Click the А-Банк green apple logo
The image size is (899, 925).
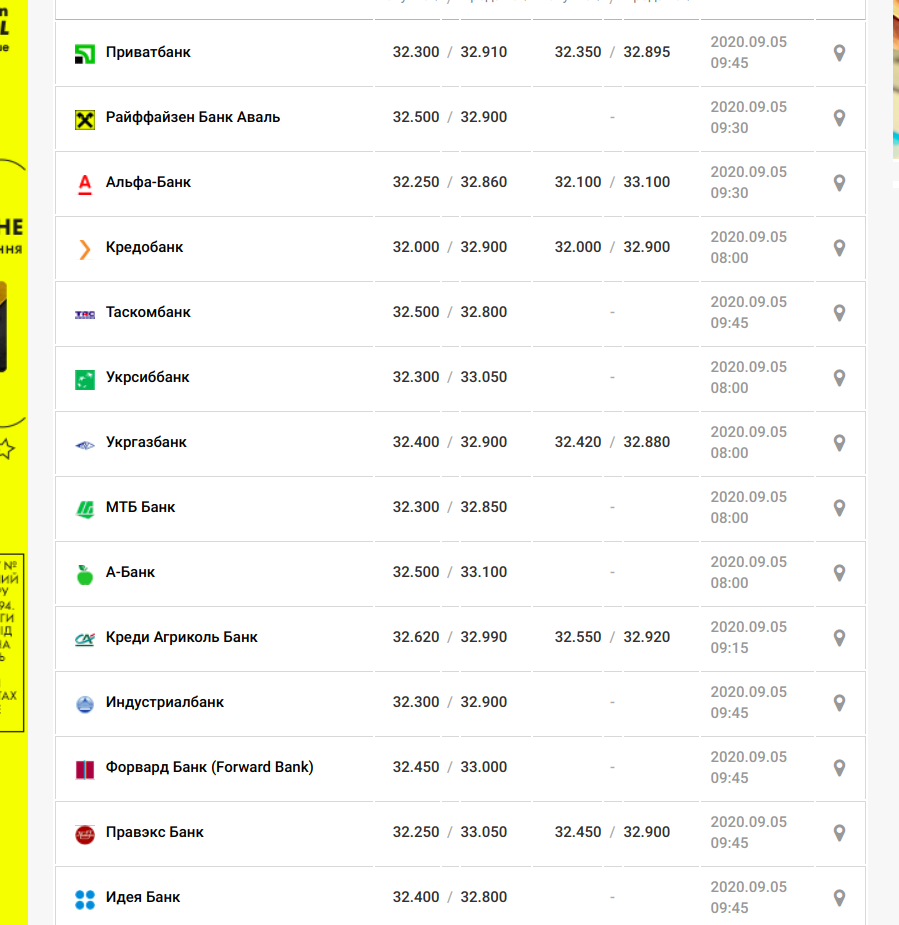(x=85, y=575)
